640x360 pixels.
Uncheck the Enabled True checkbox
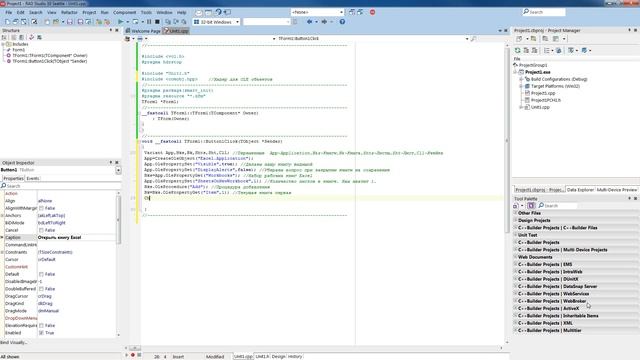pos(41,333)
